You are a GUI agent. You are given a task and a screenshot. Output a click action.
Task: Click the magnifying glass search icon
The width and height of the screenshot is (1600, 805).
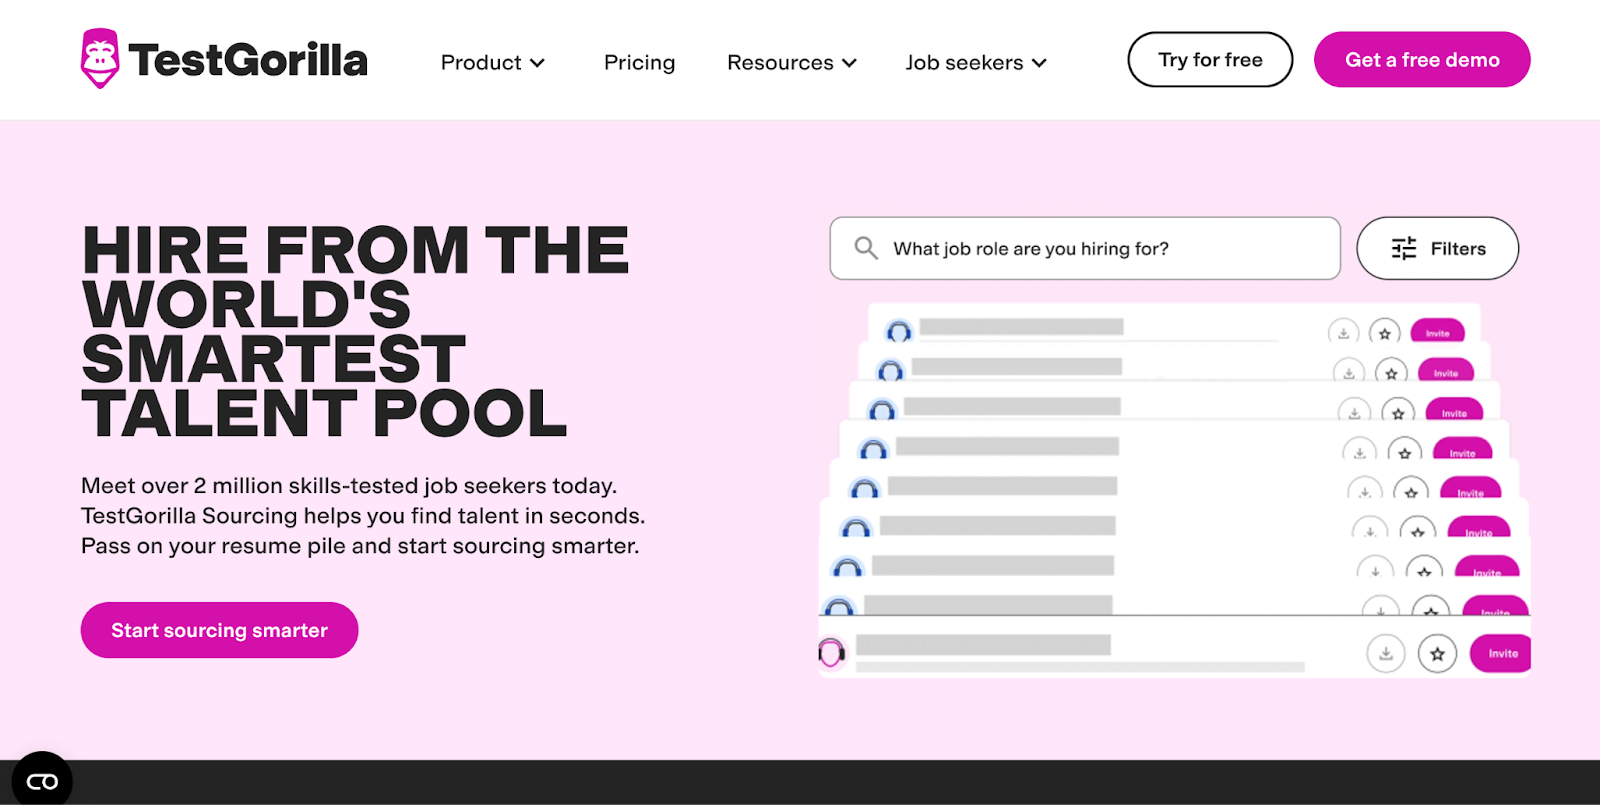pos(866,248)
